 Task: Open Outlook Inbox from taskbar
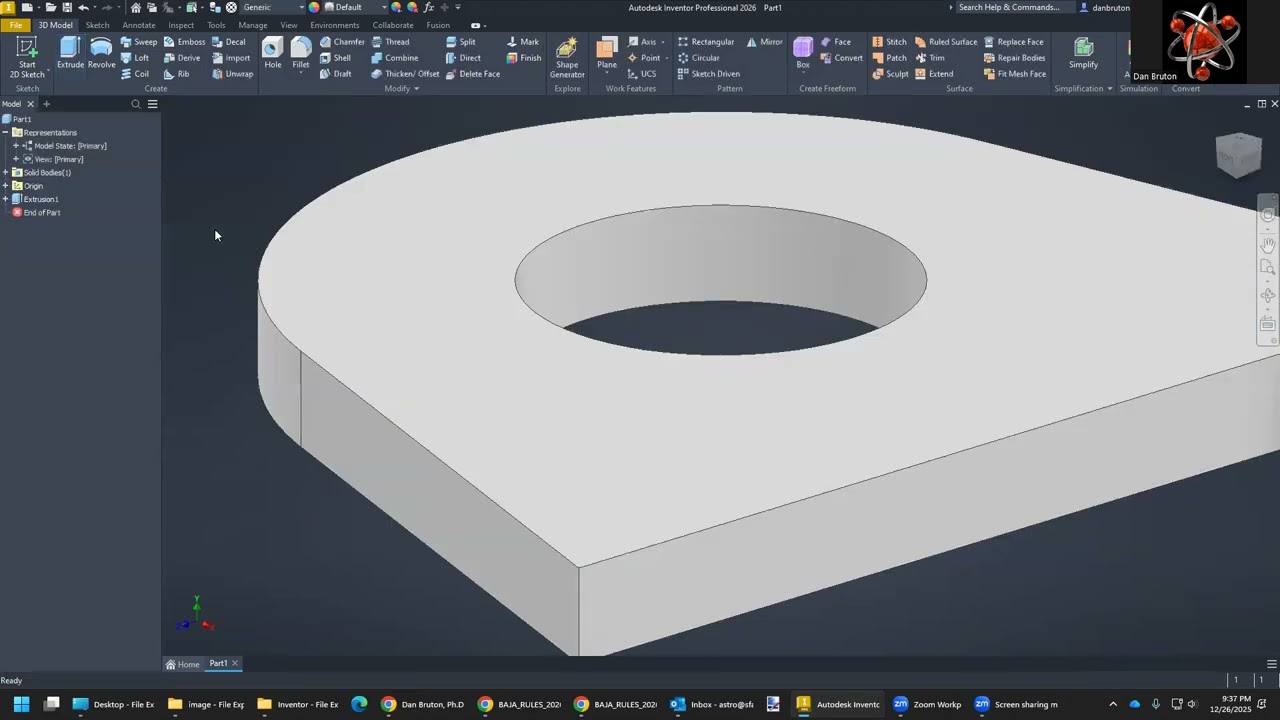tap(712, 704)
